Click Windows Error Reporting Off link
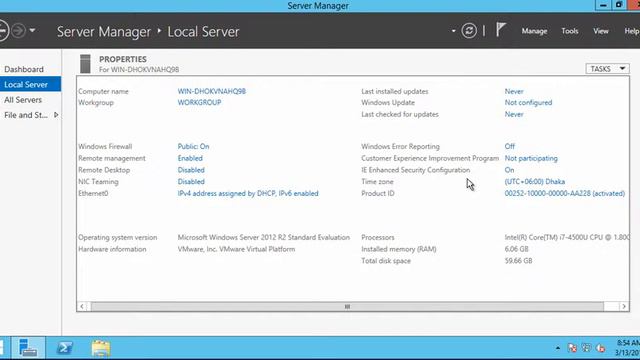Screen dimensions: 640x360 509,146
